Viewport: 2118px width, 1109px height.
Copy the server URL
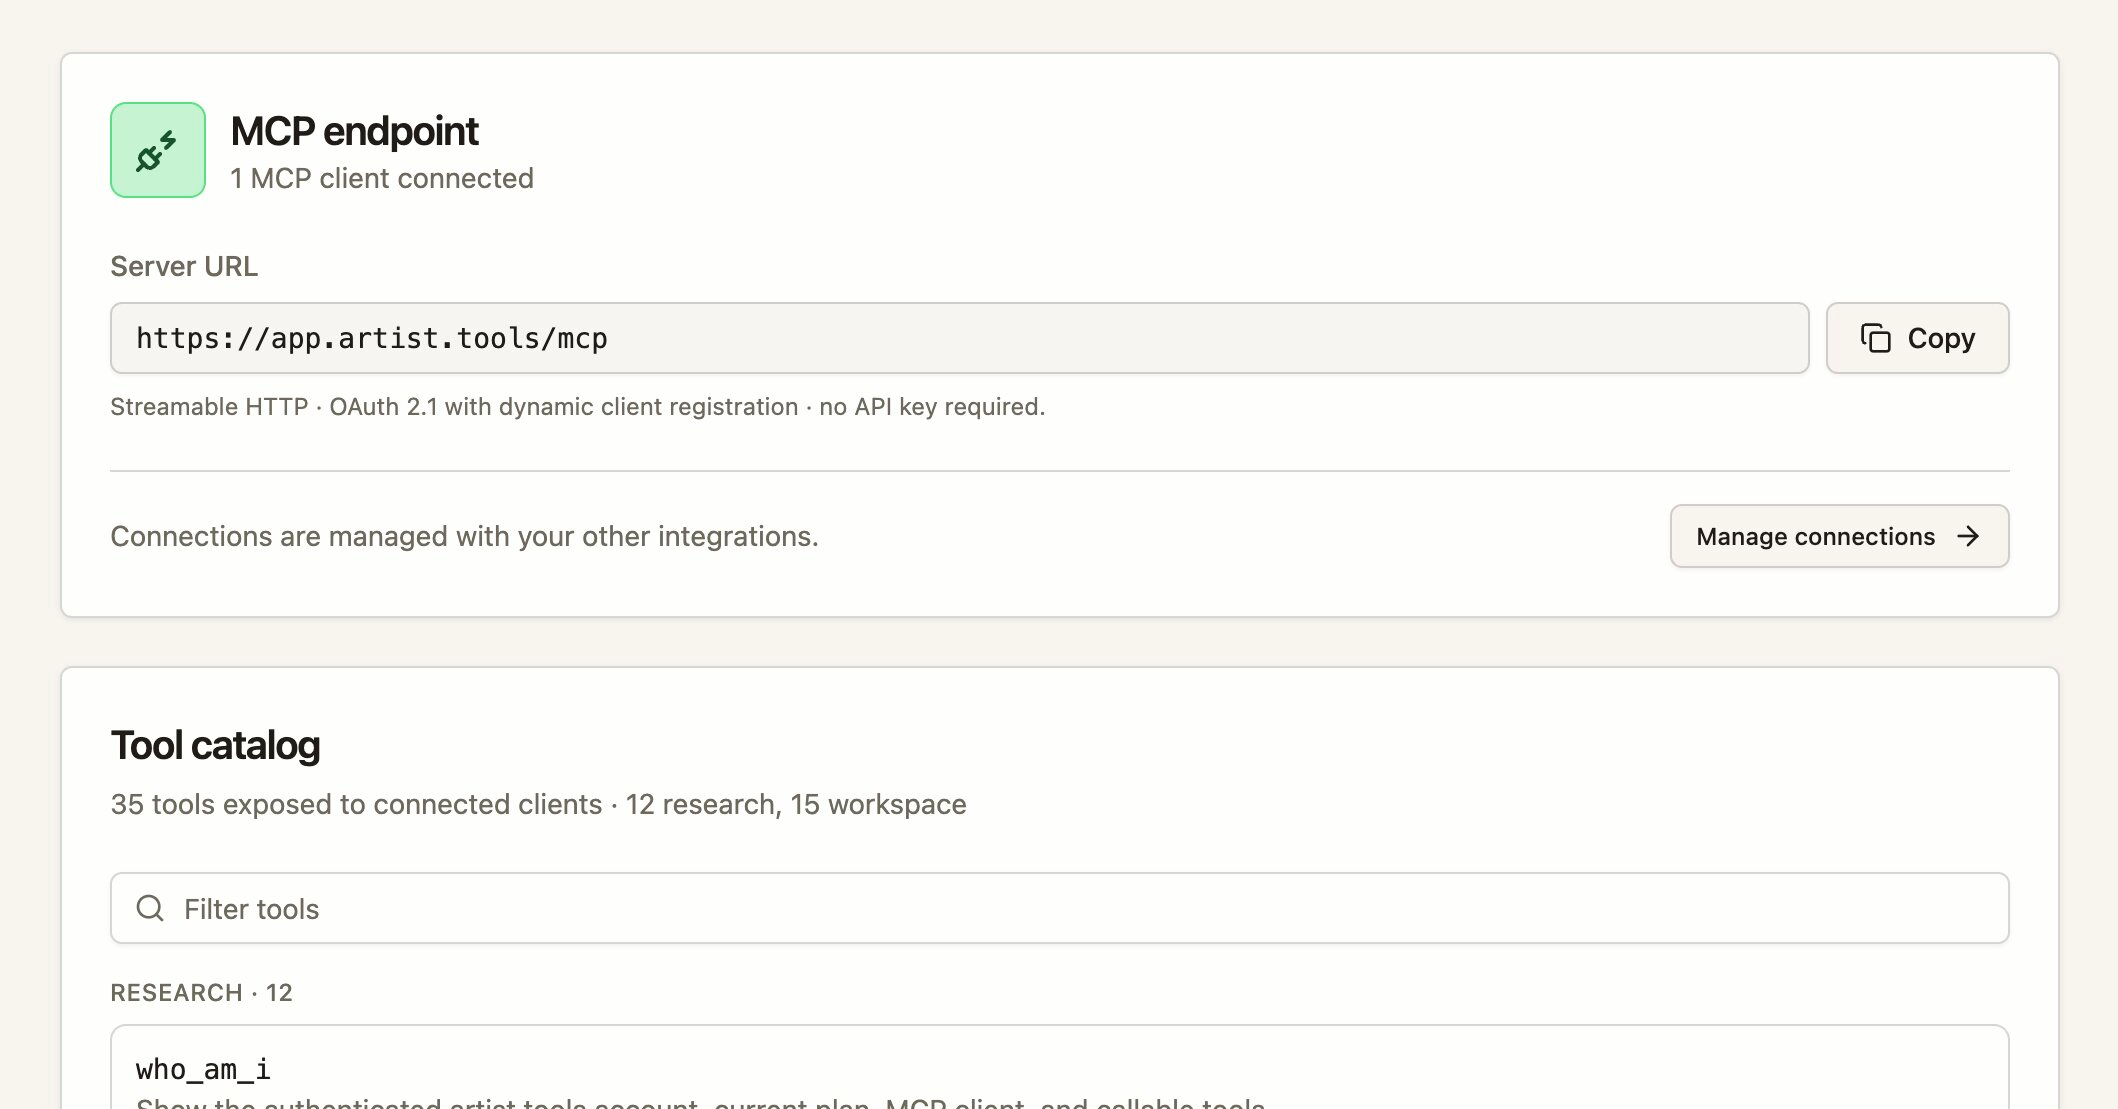[1917, 338]
